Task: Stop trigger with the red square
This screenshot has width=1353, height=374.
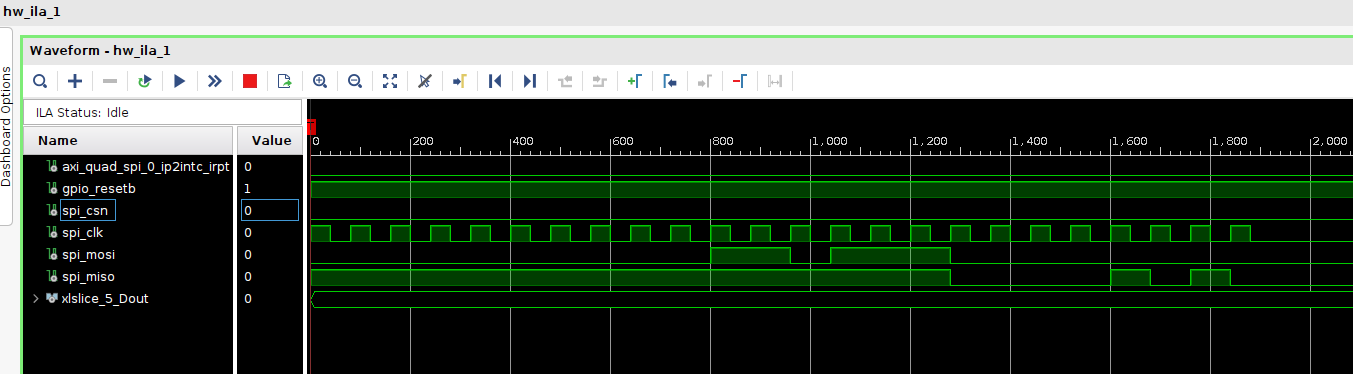Action: point(250,81)
